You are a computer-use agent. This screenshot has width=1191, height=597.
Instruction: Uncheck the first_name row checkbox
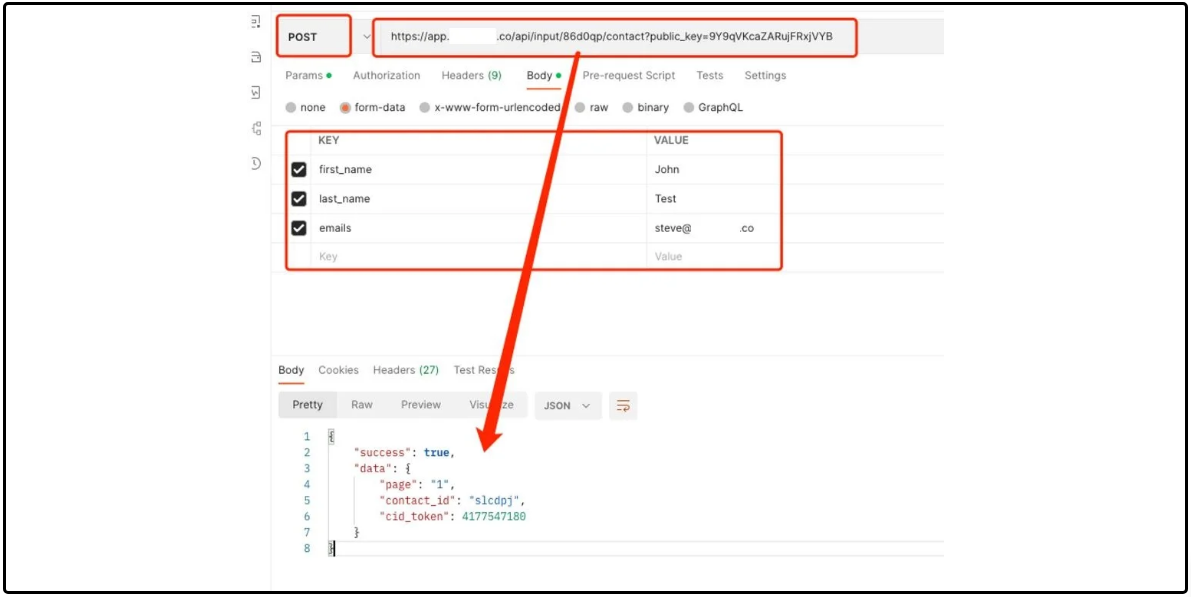(x=297, y=169)
